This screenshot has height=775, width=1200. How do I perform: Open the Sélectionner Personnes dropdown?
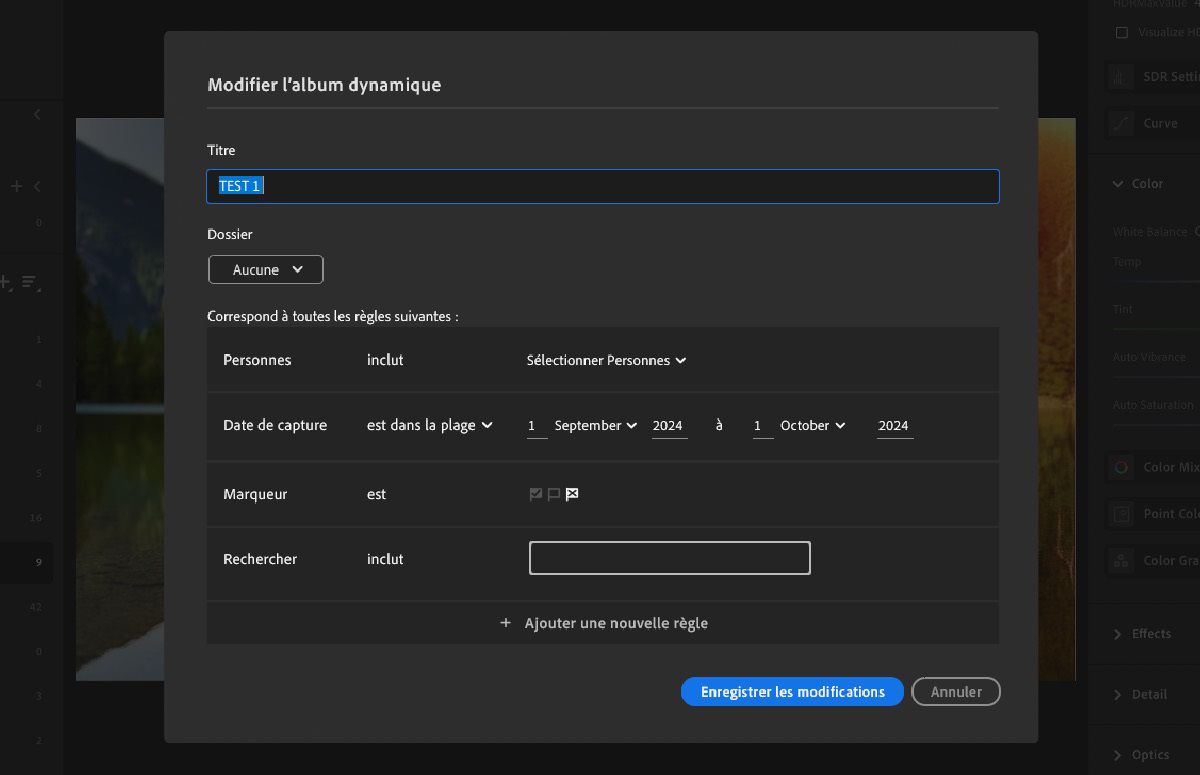605,360
